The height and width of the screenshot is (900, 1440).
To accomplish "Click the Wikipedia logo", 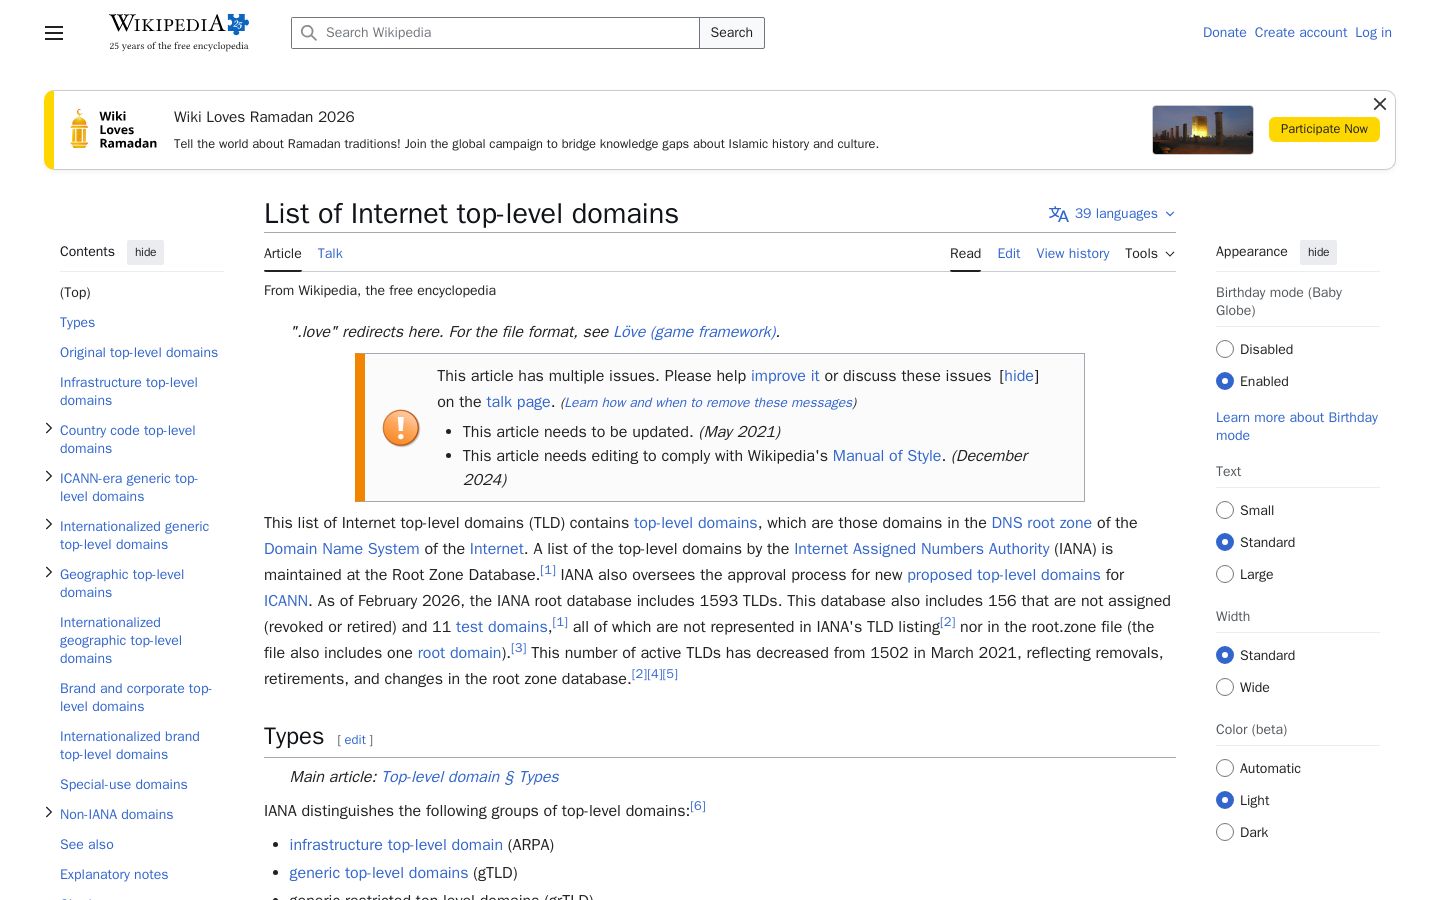I will 179,32.
